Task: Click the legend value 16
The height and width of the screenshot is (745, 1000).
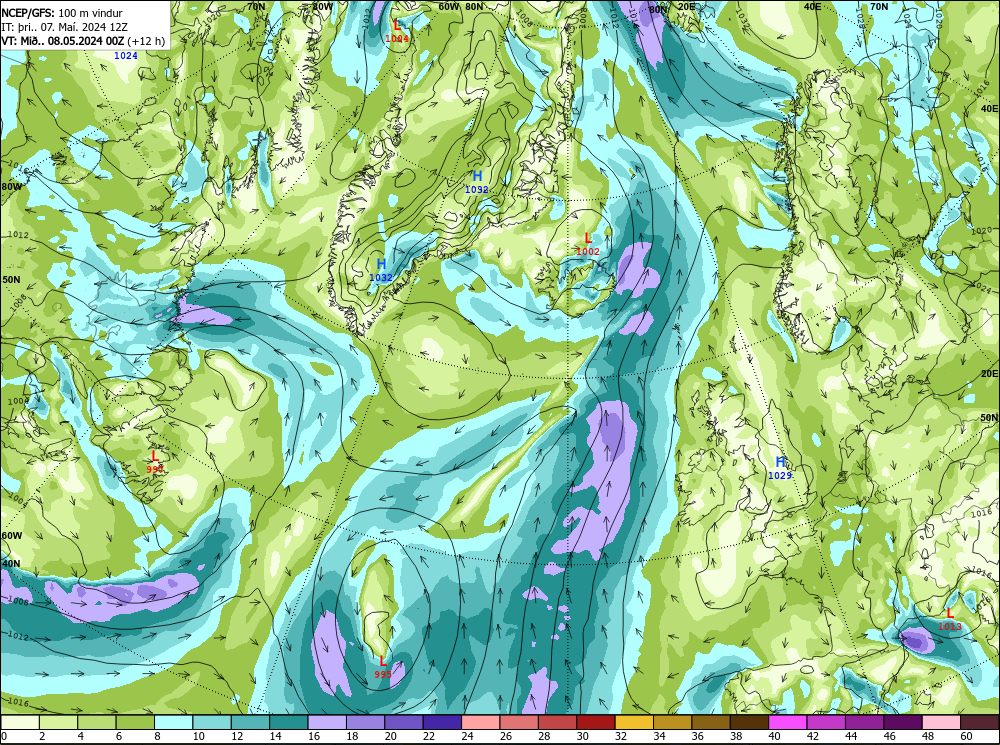Action: pos(314,737)
